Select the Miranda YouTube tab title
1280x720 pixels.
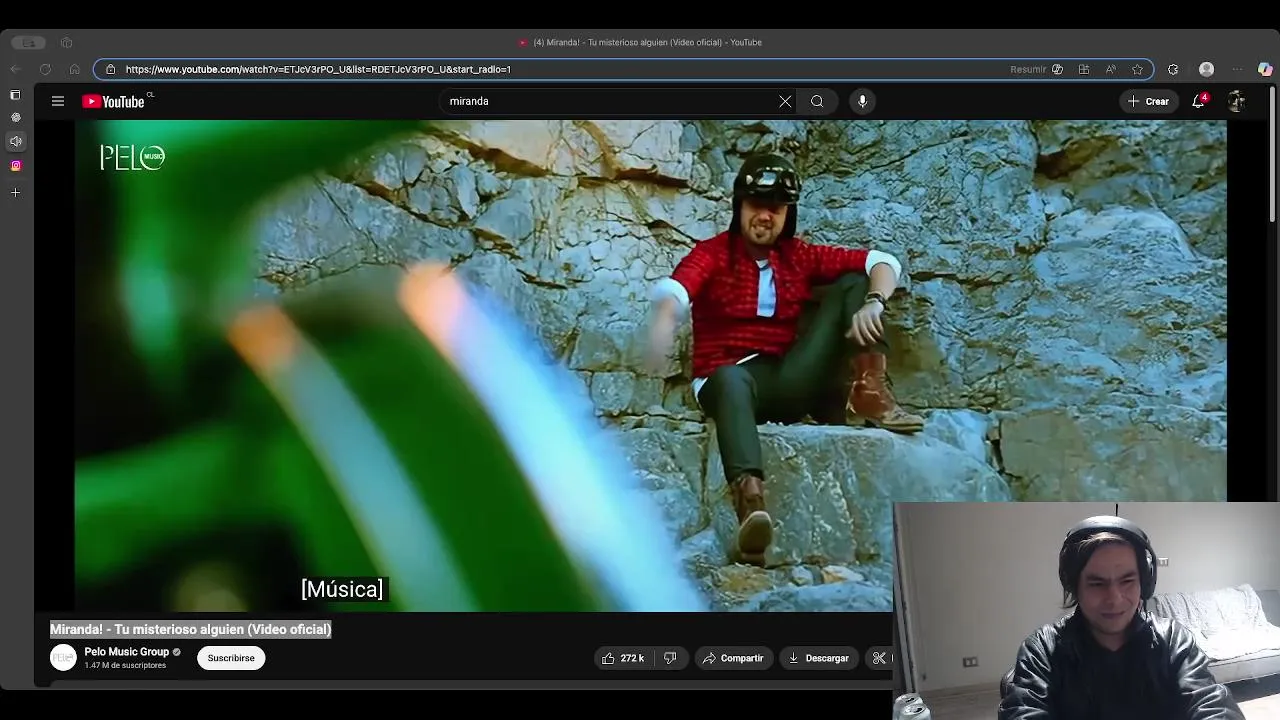[647, 42]
